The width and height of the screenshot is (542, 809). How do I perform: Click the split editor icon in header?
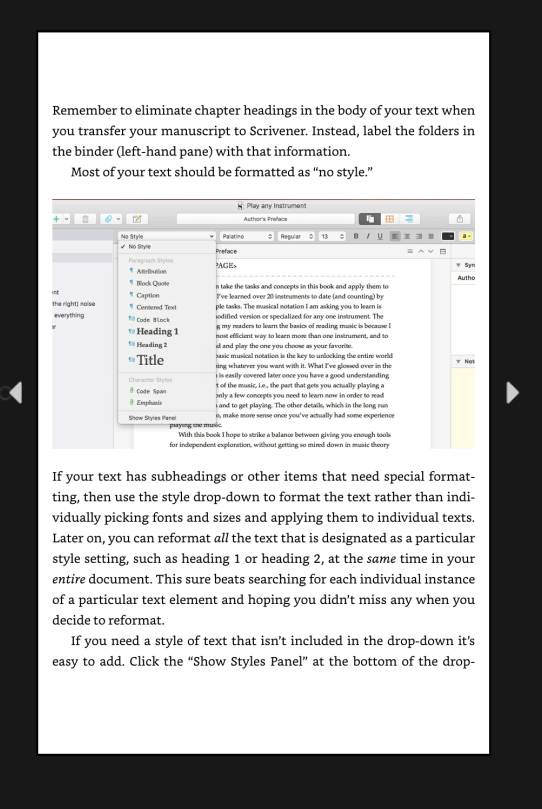pyautogui.click(x=442, y=251)
